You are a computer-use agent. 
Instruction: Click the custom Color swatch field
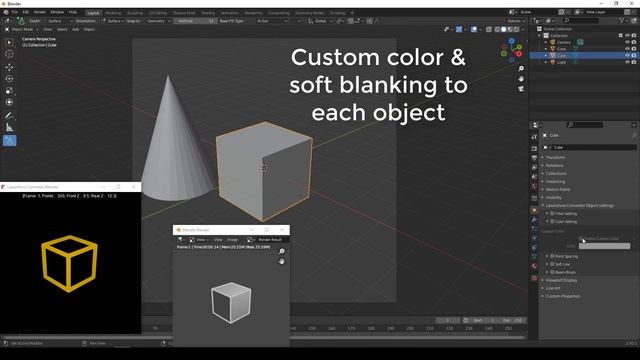click(604, 246)
